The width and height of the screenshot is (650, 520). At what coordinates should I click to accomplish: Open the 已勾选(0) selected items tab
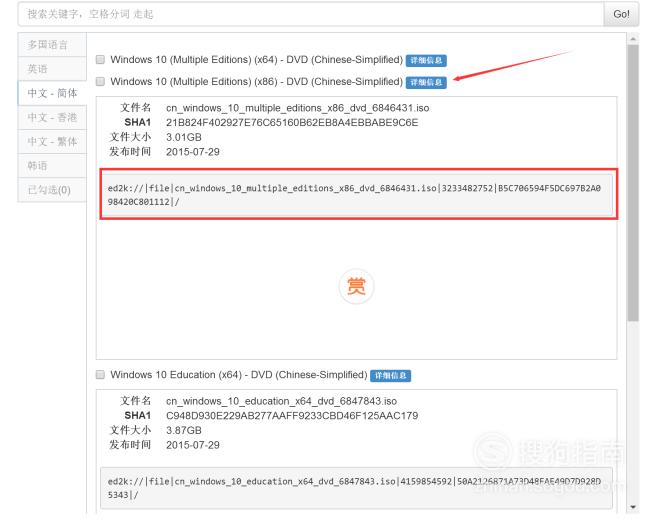tap(52, 190)
